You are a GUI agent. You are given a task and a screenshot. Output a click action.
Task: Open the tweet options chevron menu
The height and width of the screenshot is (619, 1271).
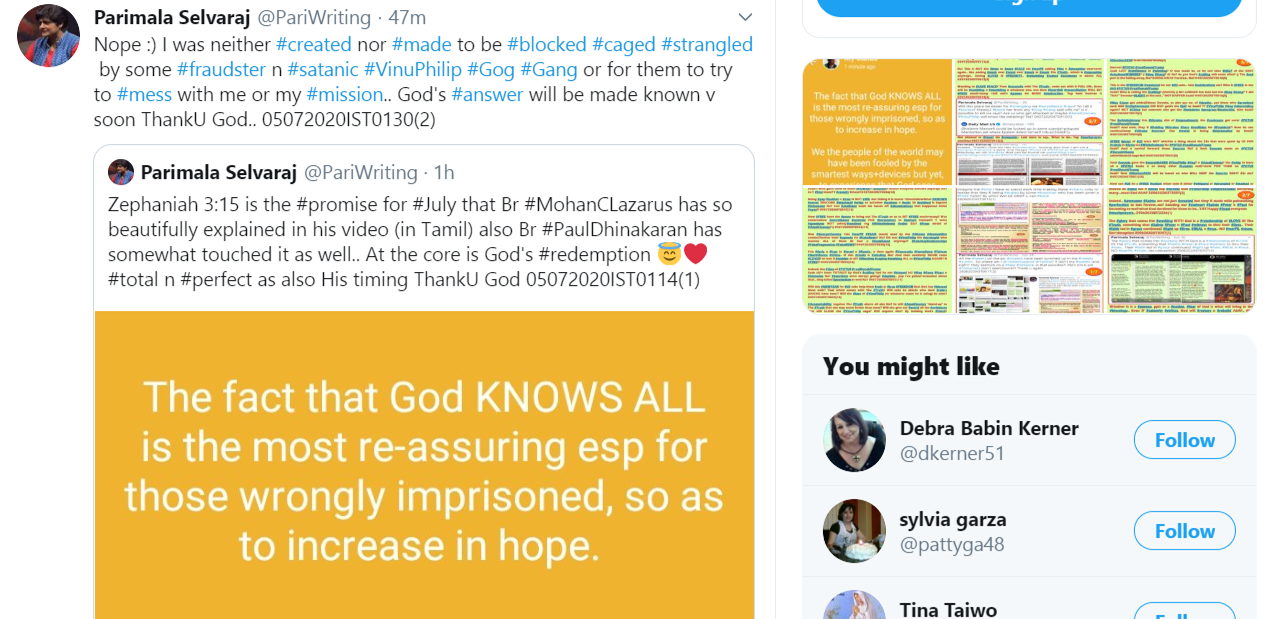coord(745,17)
